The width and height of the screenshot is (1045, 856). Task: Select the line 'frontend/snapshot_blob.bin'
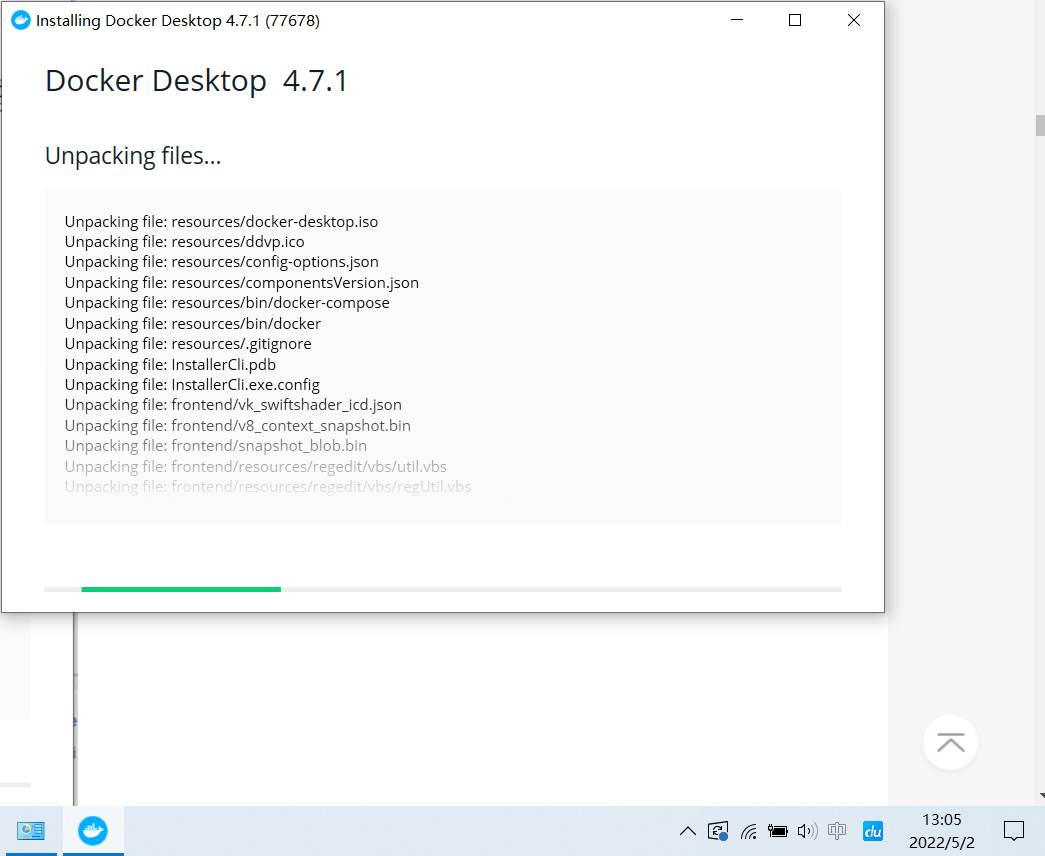coord(216,445)
